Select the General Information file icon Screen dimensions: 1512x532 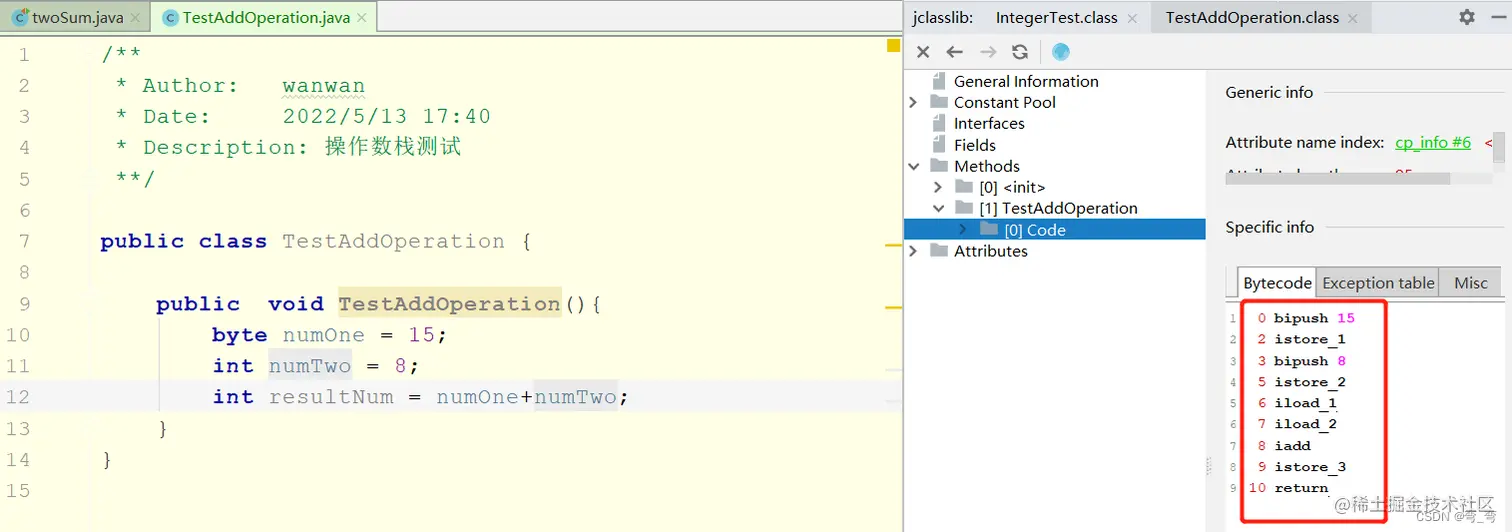pos(938,81)
